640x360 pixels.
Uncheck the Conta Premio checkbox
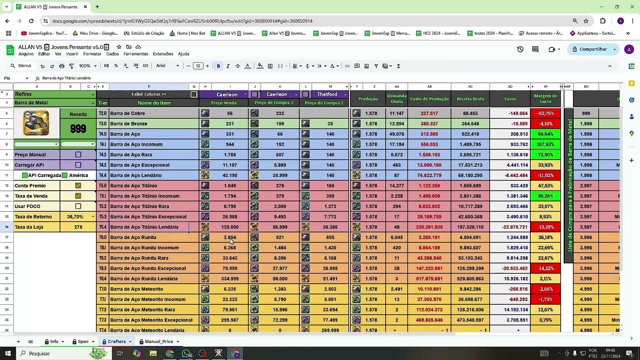pyautogui.click(x=78, y=185)
